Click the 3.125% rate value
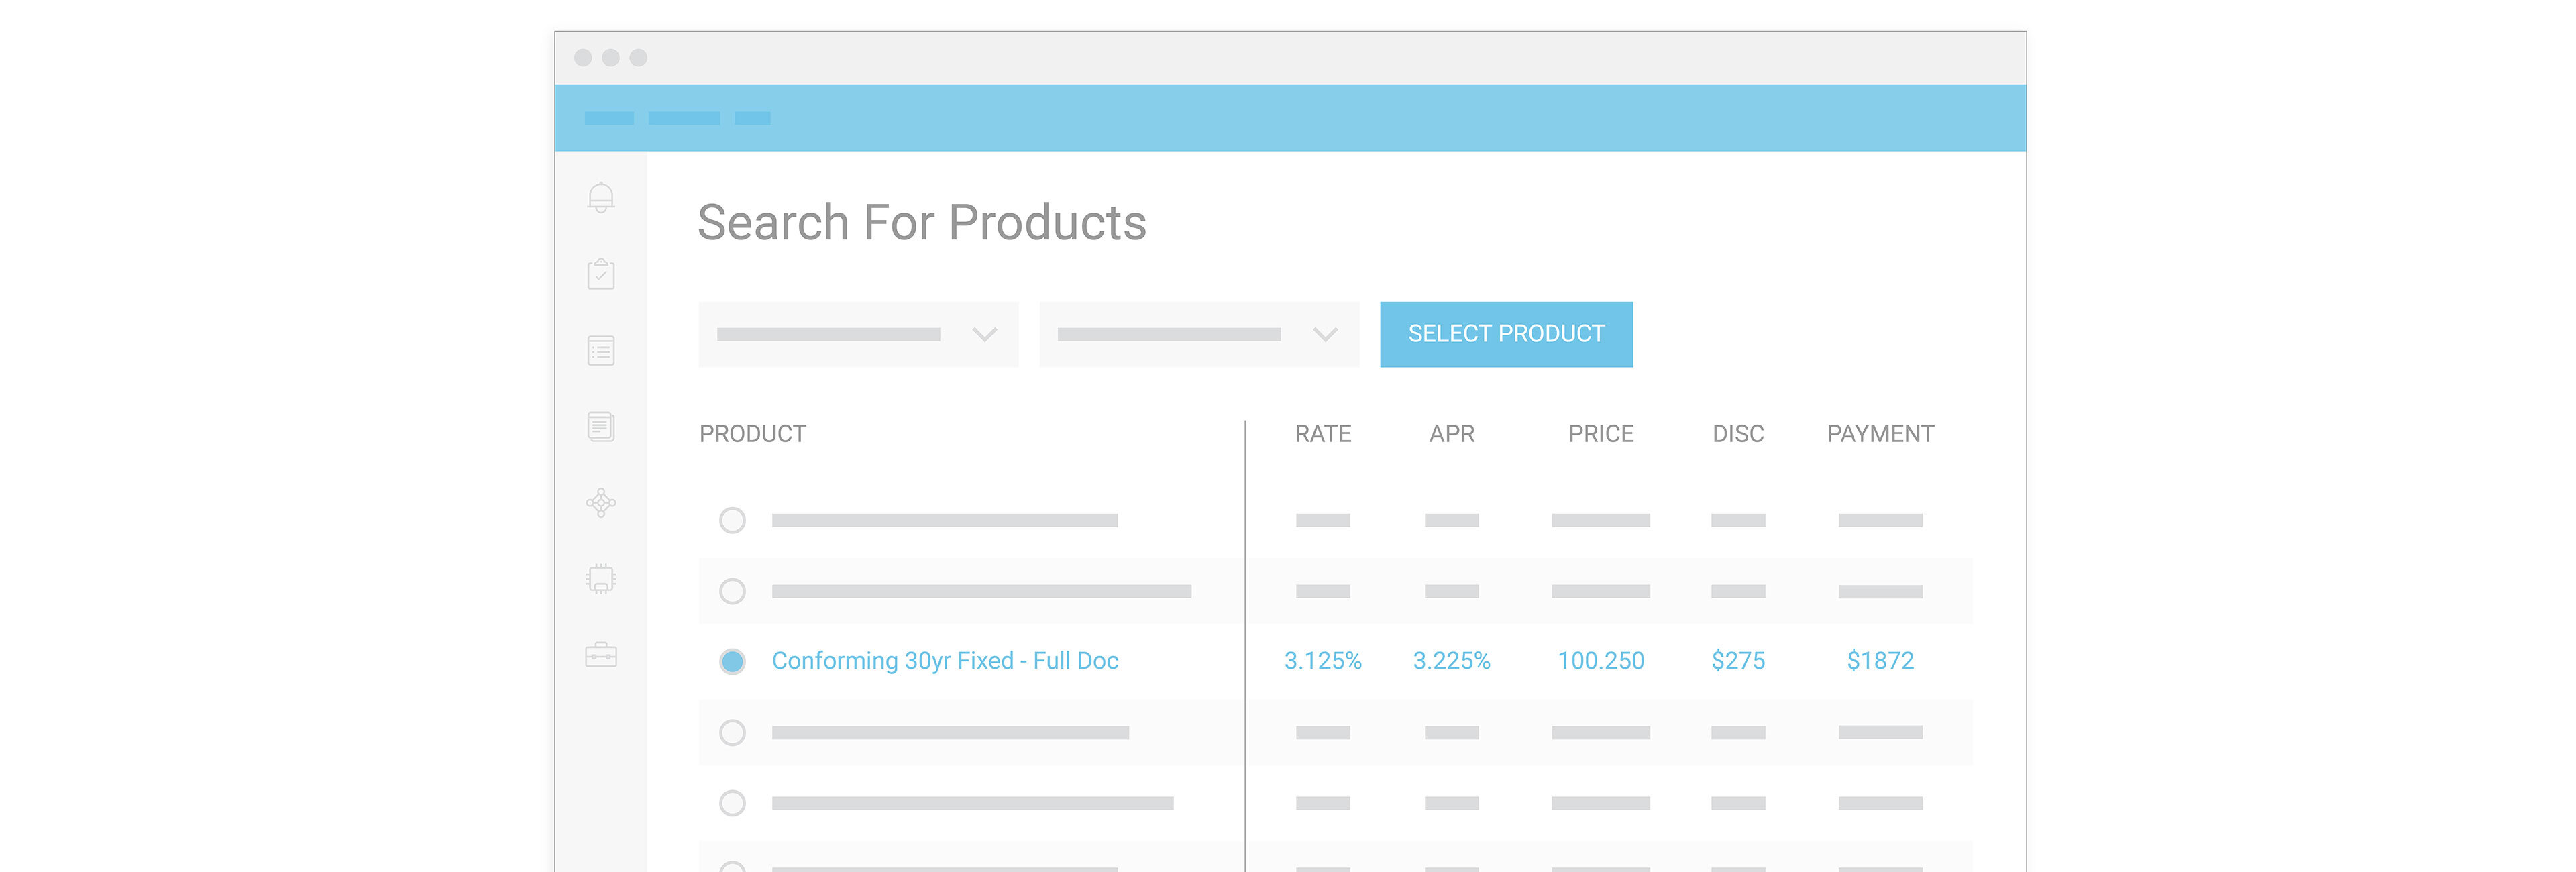Viewport: 2576px width, 872px height. tap(1323, 661)
